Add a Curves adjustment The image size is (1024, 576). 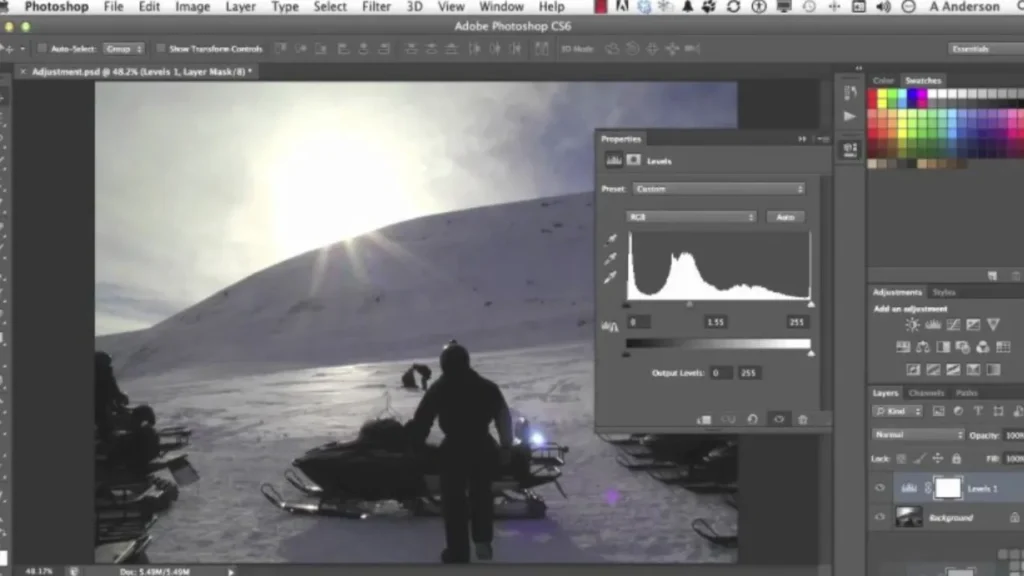(953, 325)
